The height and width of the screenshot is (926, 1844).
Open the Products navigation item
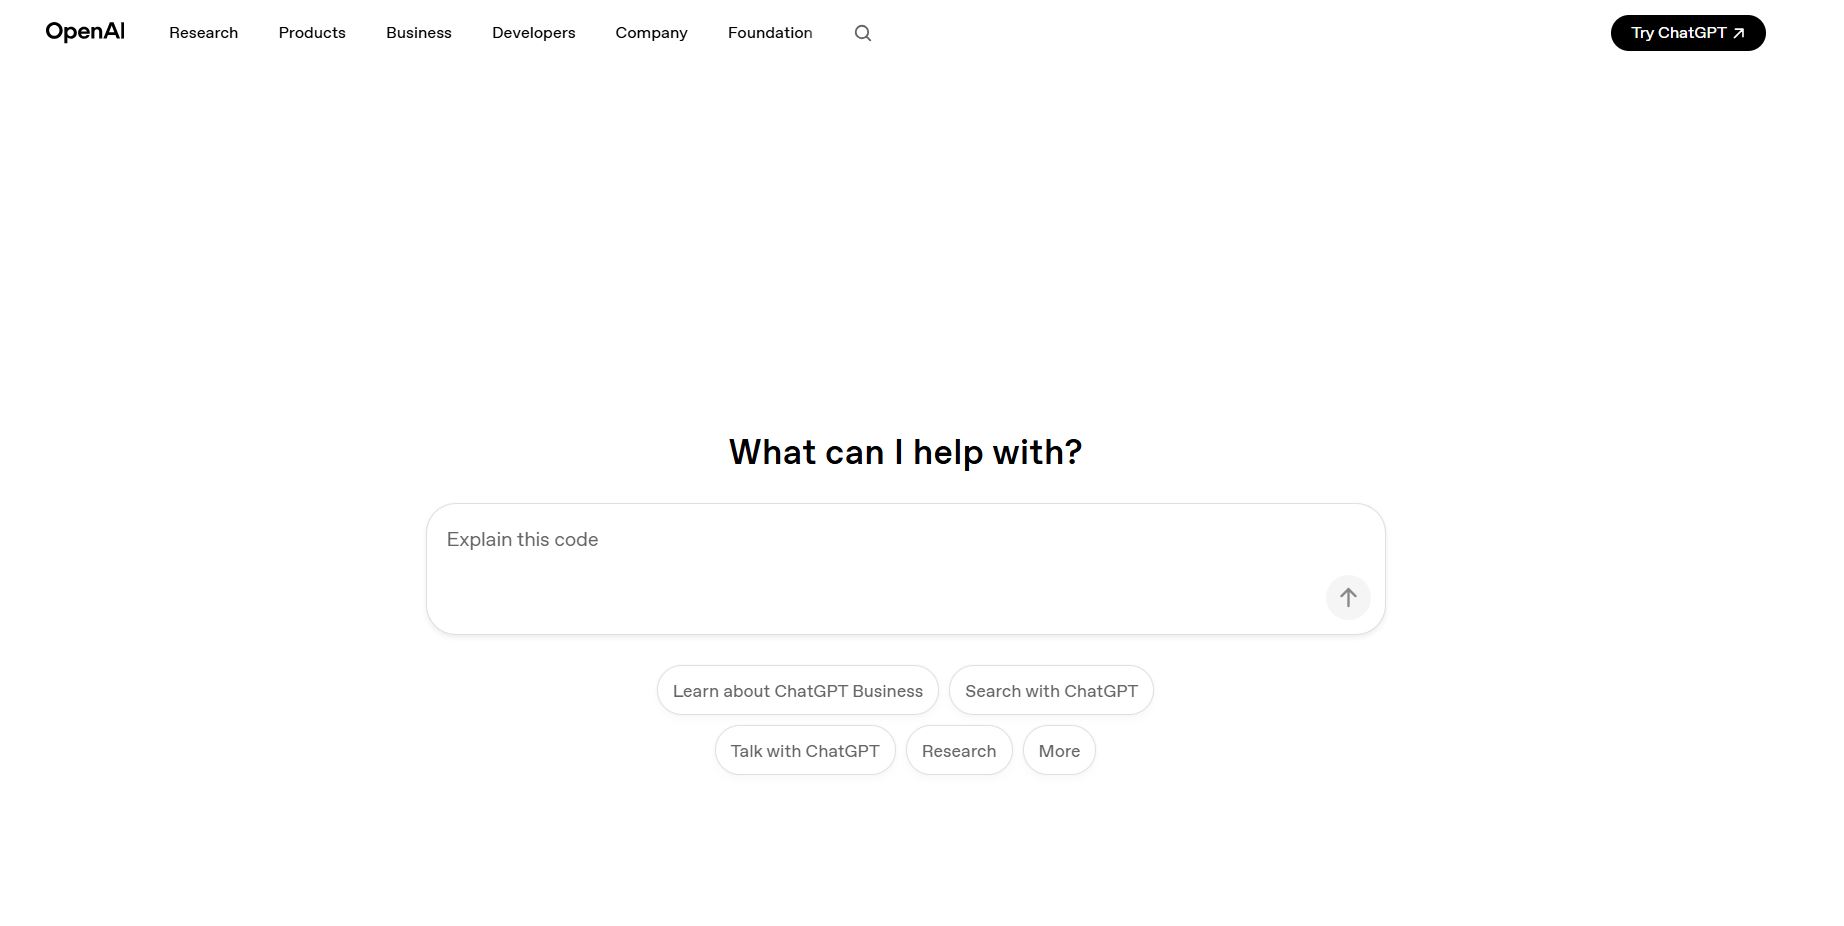tap(312, 33)
